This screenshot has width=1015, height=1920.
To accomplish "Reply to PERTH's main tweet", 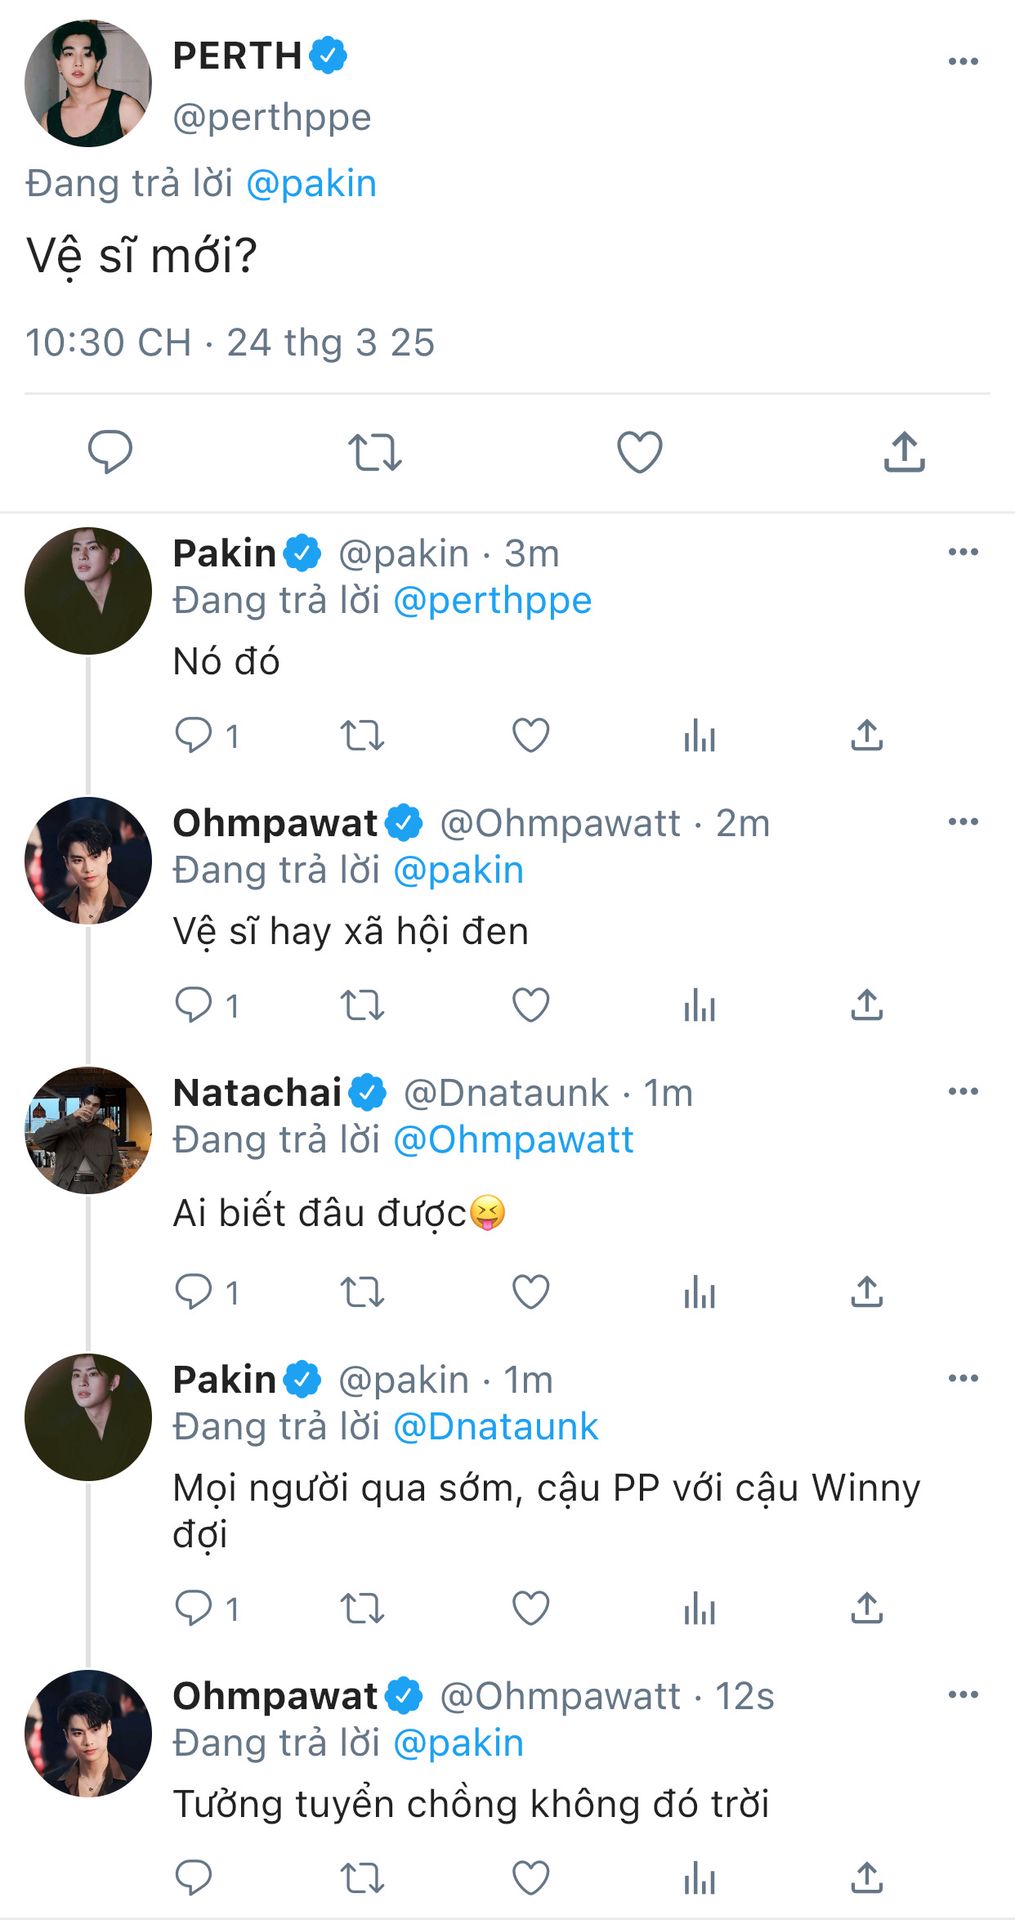I will [110, 452].
